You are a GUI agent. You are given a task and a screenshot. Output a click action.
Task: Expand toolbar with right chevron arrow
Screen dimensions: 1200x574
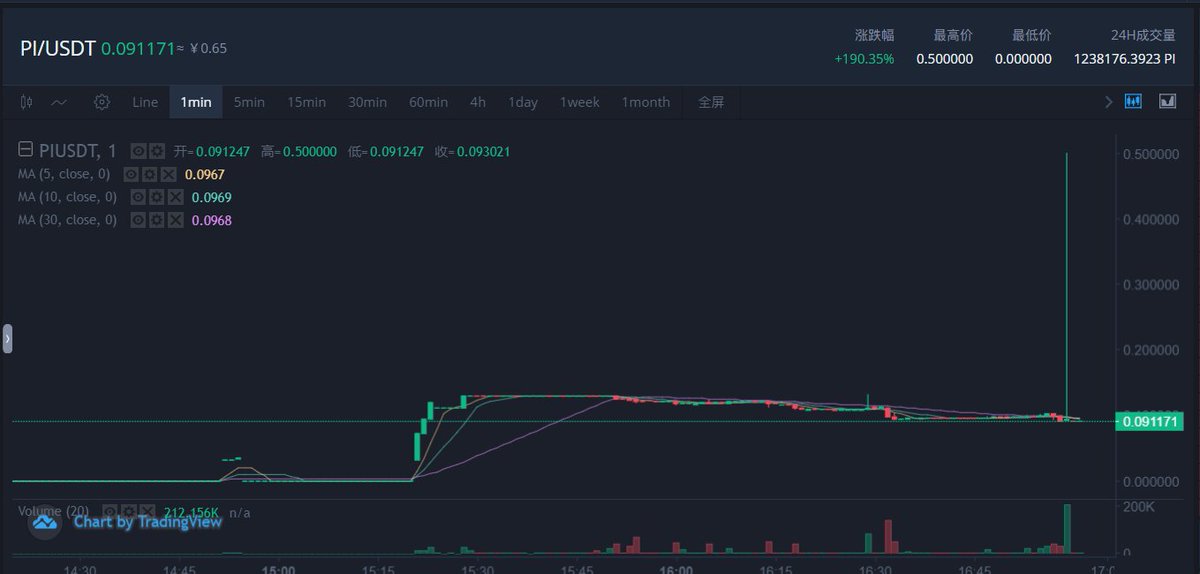[1108, 102]
